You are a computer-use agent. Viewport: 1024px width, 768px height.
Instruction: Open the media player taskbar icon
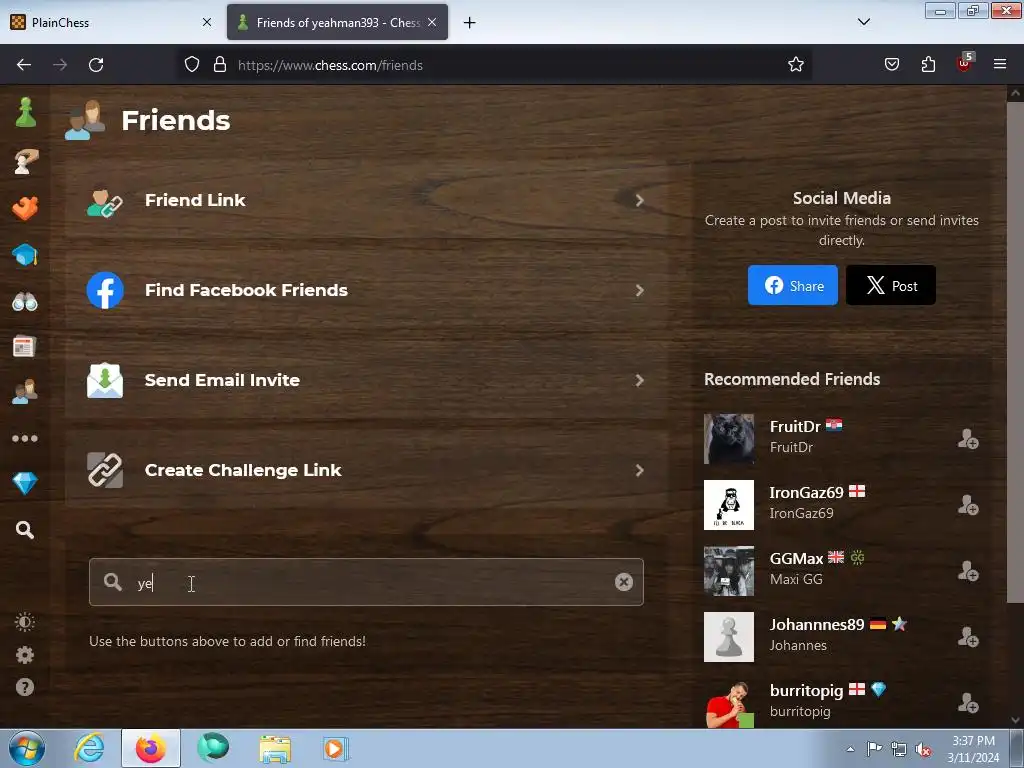coord(336,749)
